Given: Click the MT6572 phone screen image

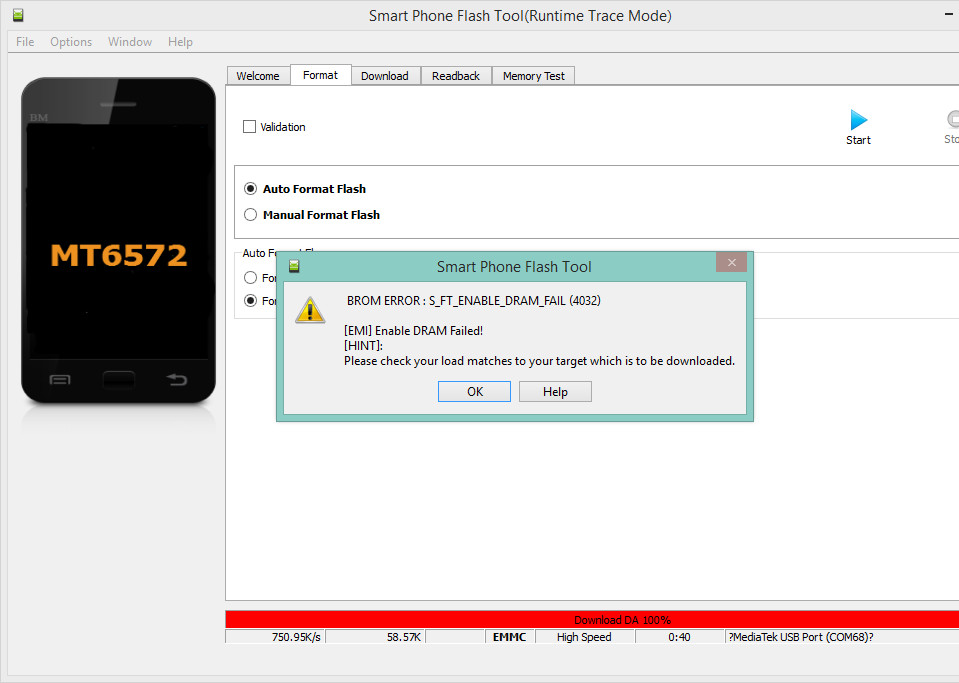Looking at the screenshot, I should point(119,242).
